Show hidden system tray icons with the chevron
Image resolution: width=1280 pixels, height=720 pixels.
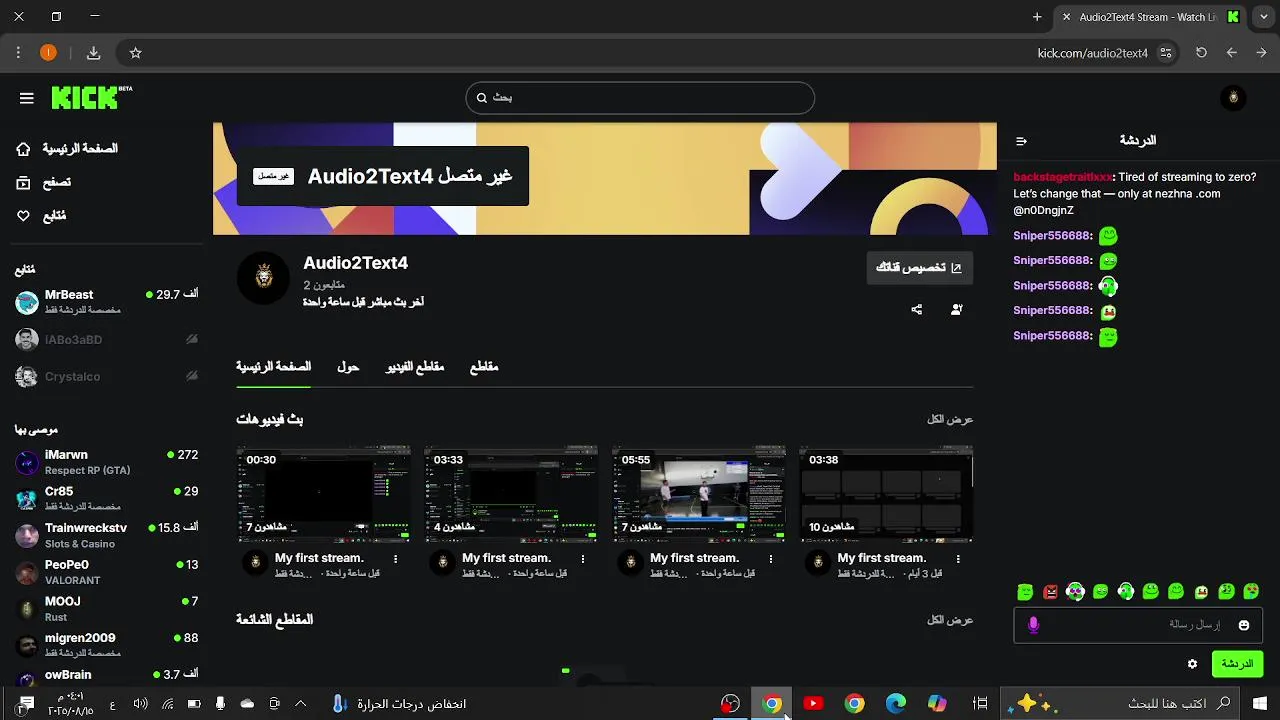click(x=300, y=704)
